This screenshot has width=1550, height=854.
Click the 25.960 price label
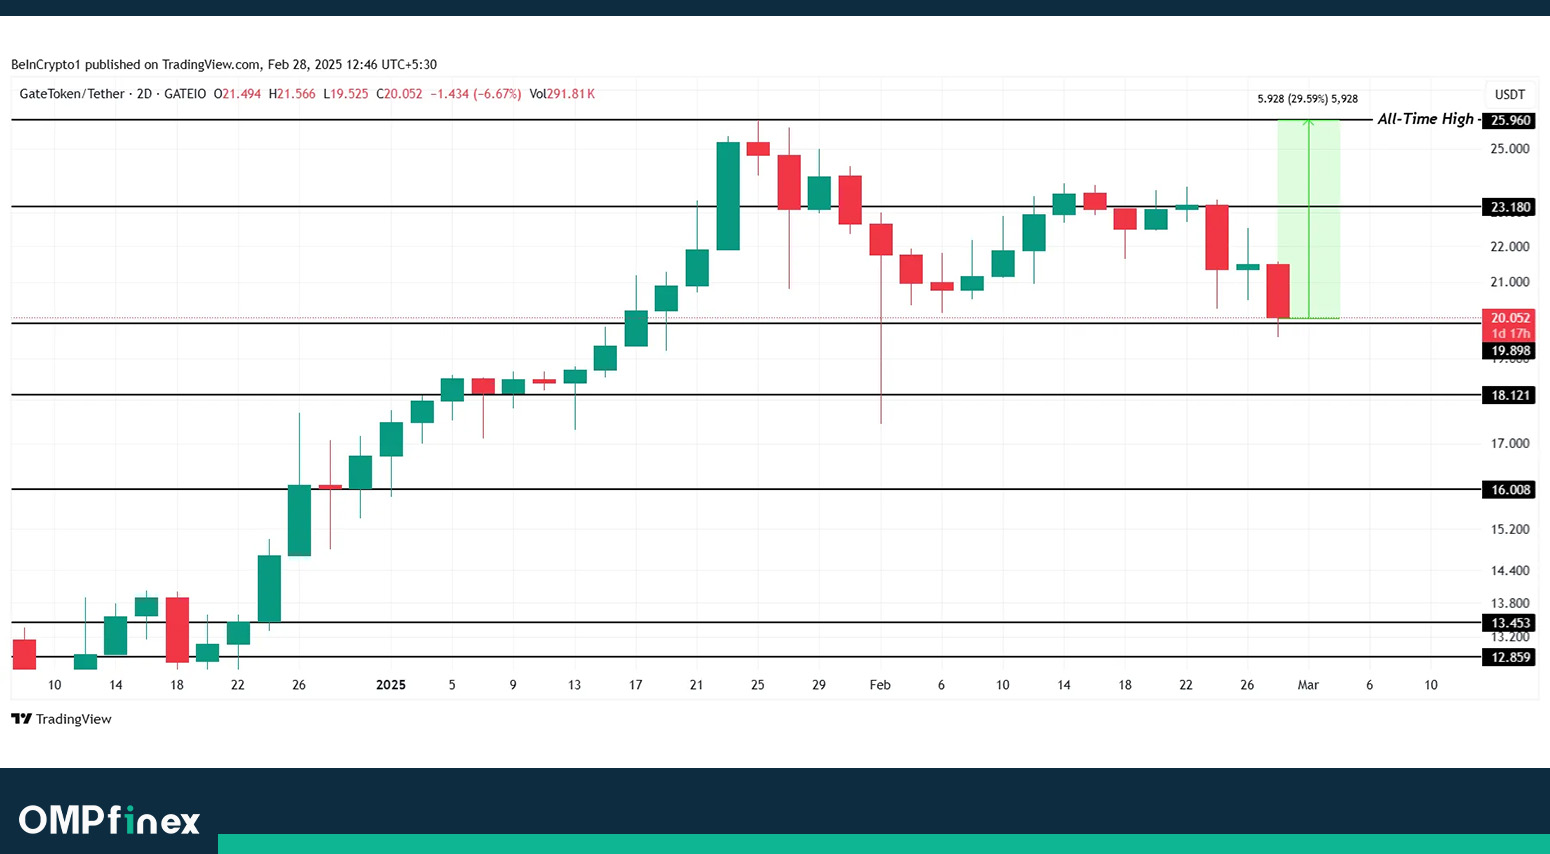[1510, 120]
